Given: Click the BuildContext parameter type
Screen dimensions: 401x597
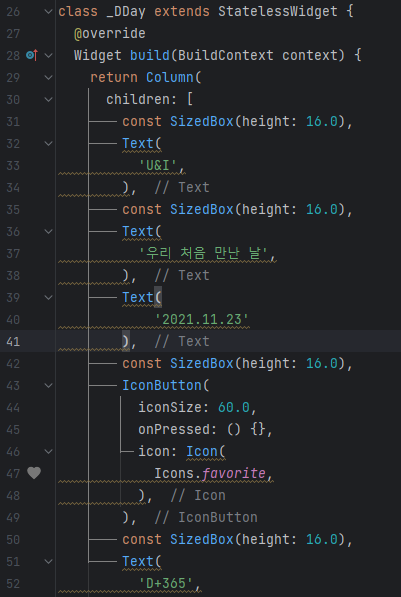Looking at the screenshot, I should [225, 56].
